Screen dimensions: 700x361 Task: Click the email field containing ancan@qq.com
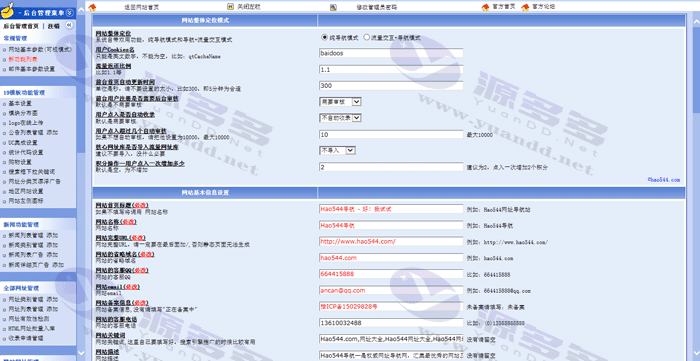click(391, 290)
